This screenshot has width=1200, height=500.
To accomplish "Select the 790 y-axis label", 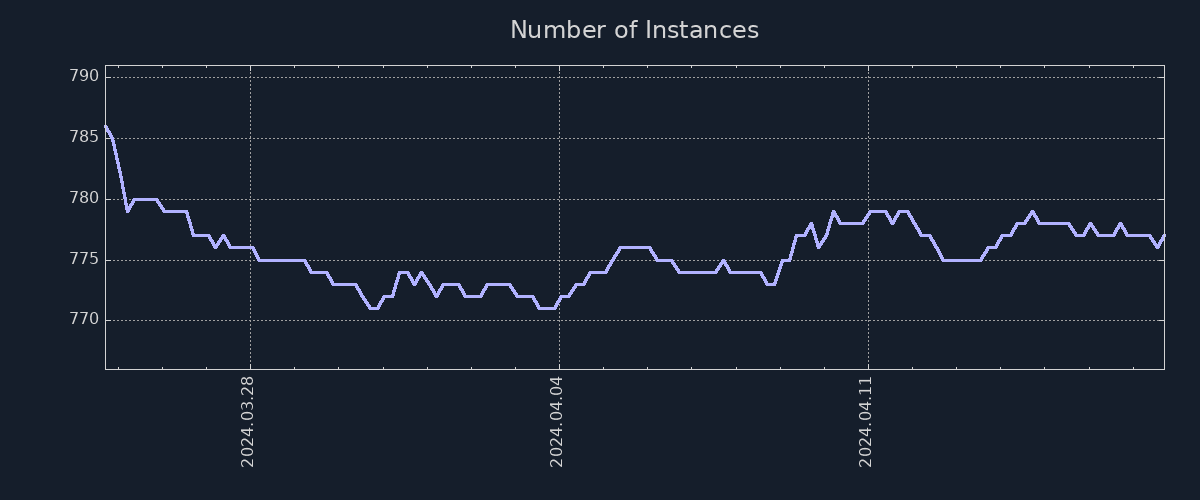I will pyautogui.click(x=85, y=77).
